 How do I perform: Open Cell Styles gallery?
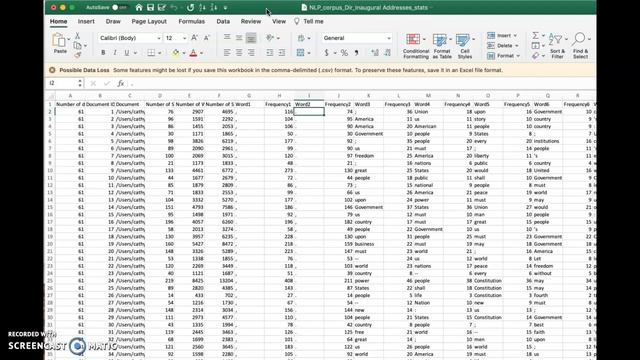[x=464, y=46]
